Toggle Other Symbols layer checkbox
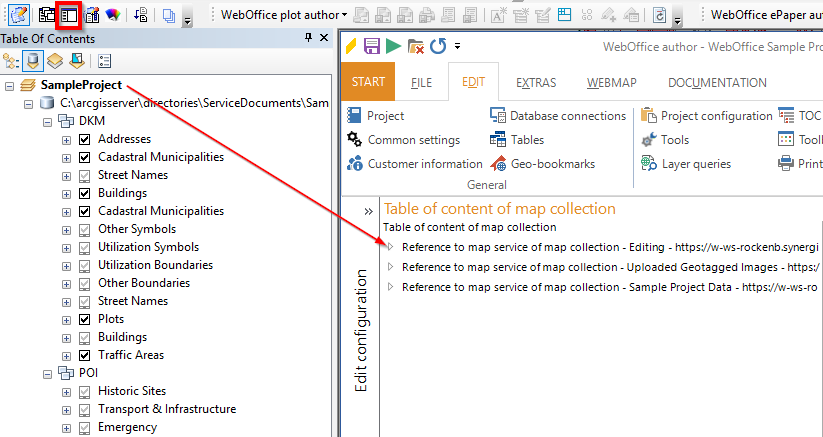The height and width of the screenshot is (437, 823). tap(85, 230)
